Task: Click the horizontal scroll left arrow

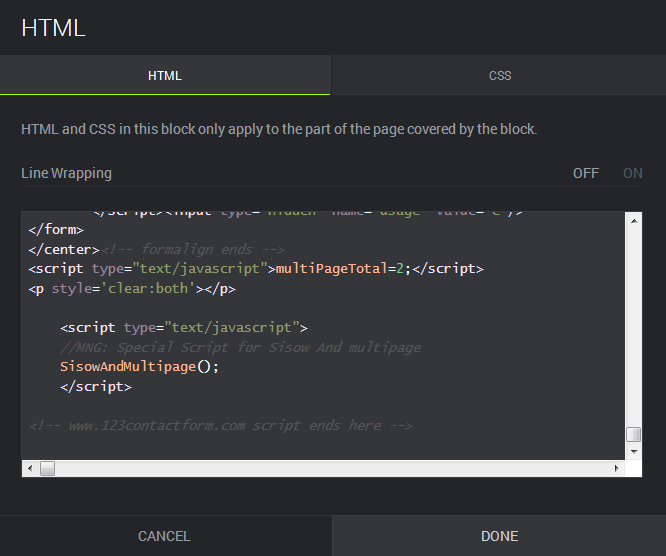Action: 30,469
